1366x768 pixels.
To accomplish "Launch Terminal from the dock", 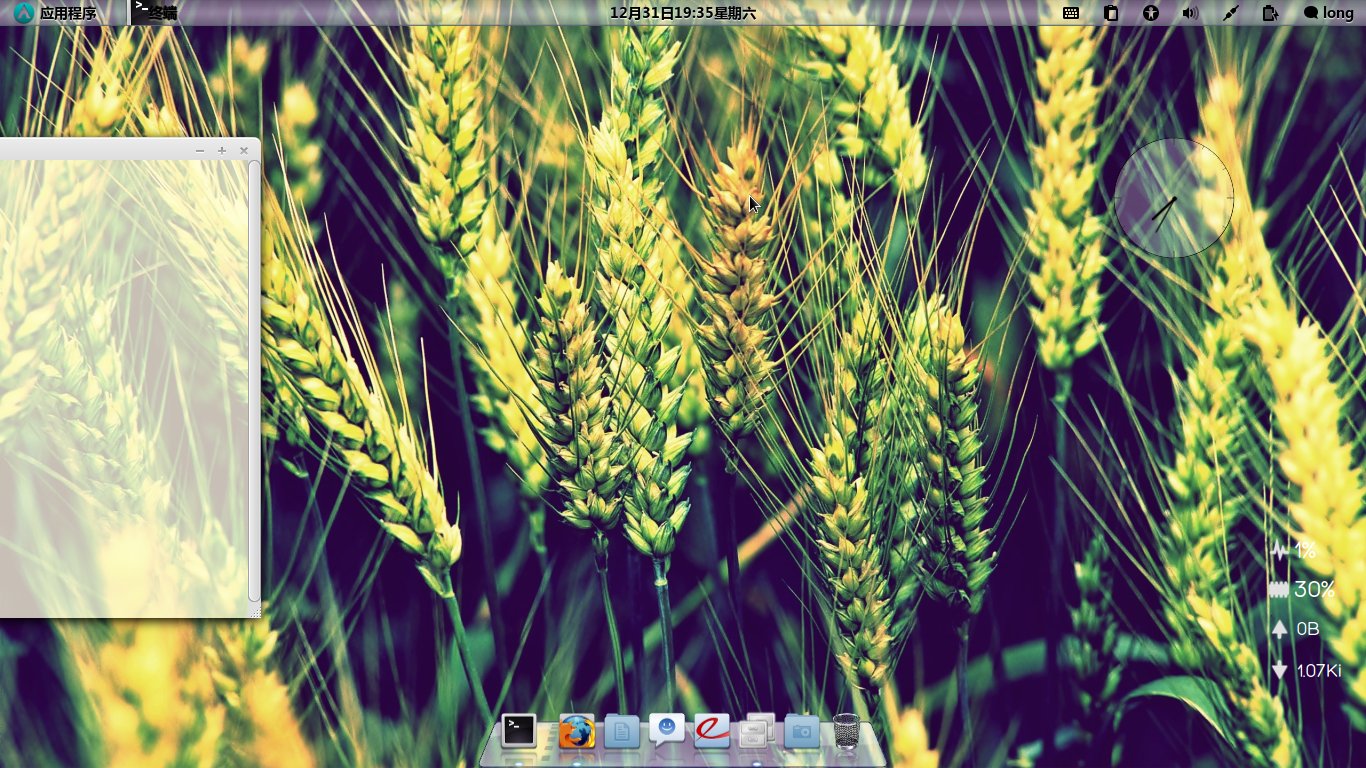I will (519, 731).
